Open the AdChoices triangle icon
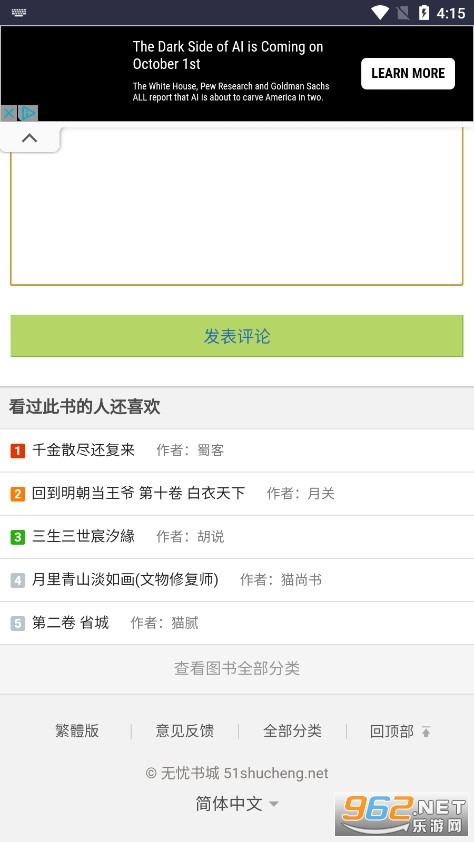This screenshot has width=474, height=842. point(28,113)
